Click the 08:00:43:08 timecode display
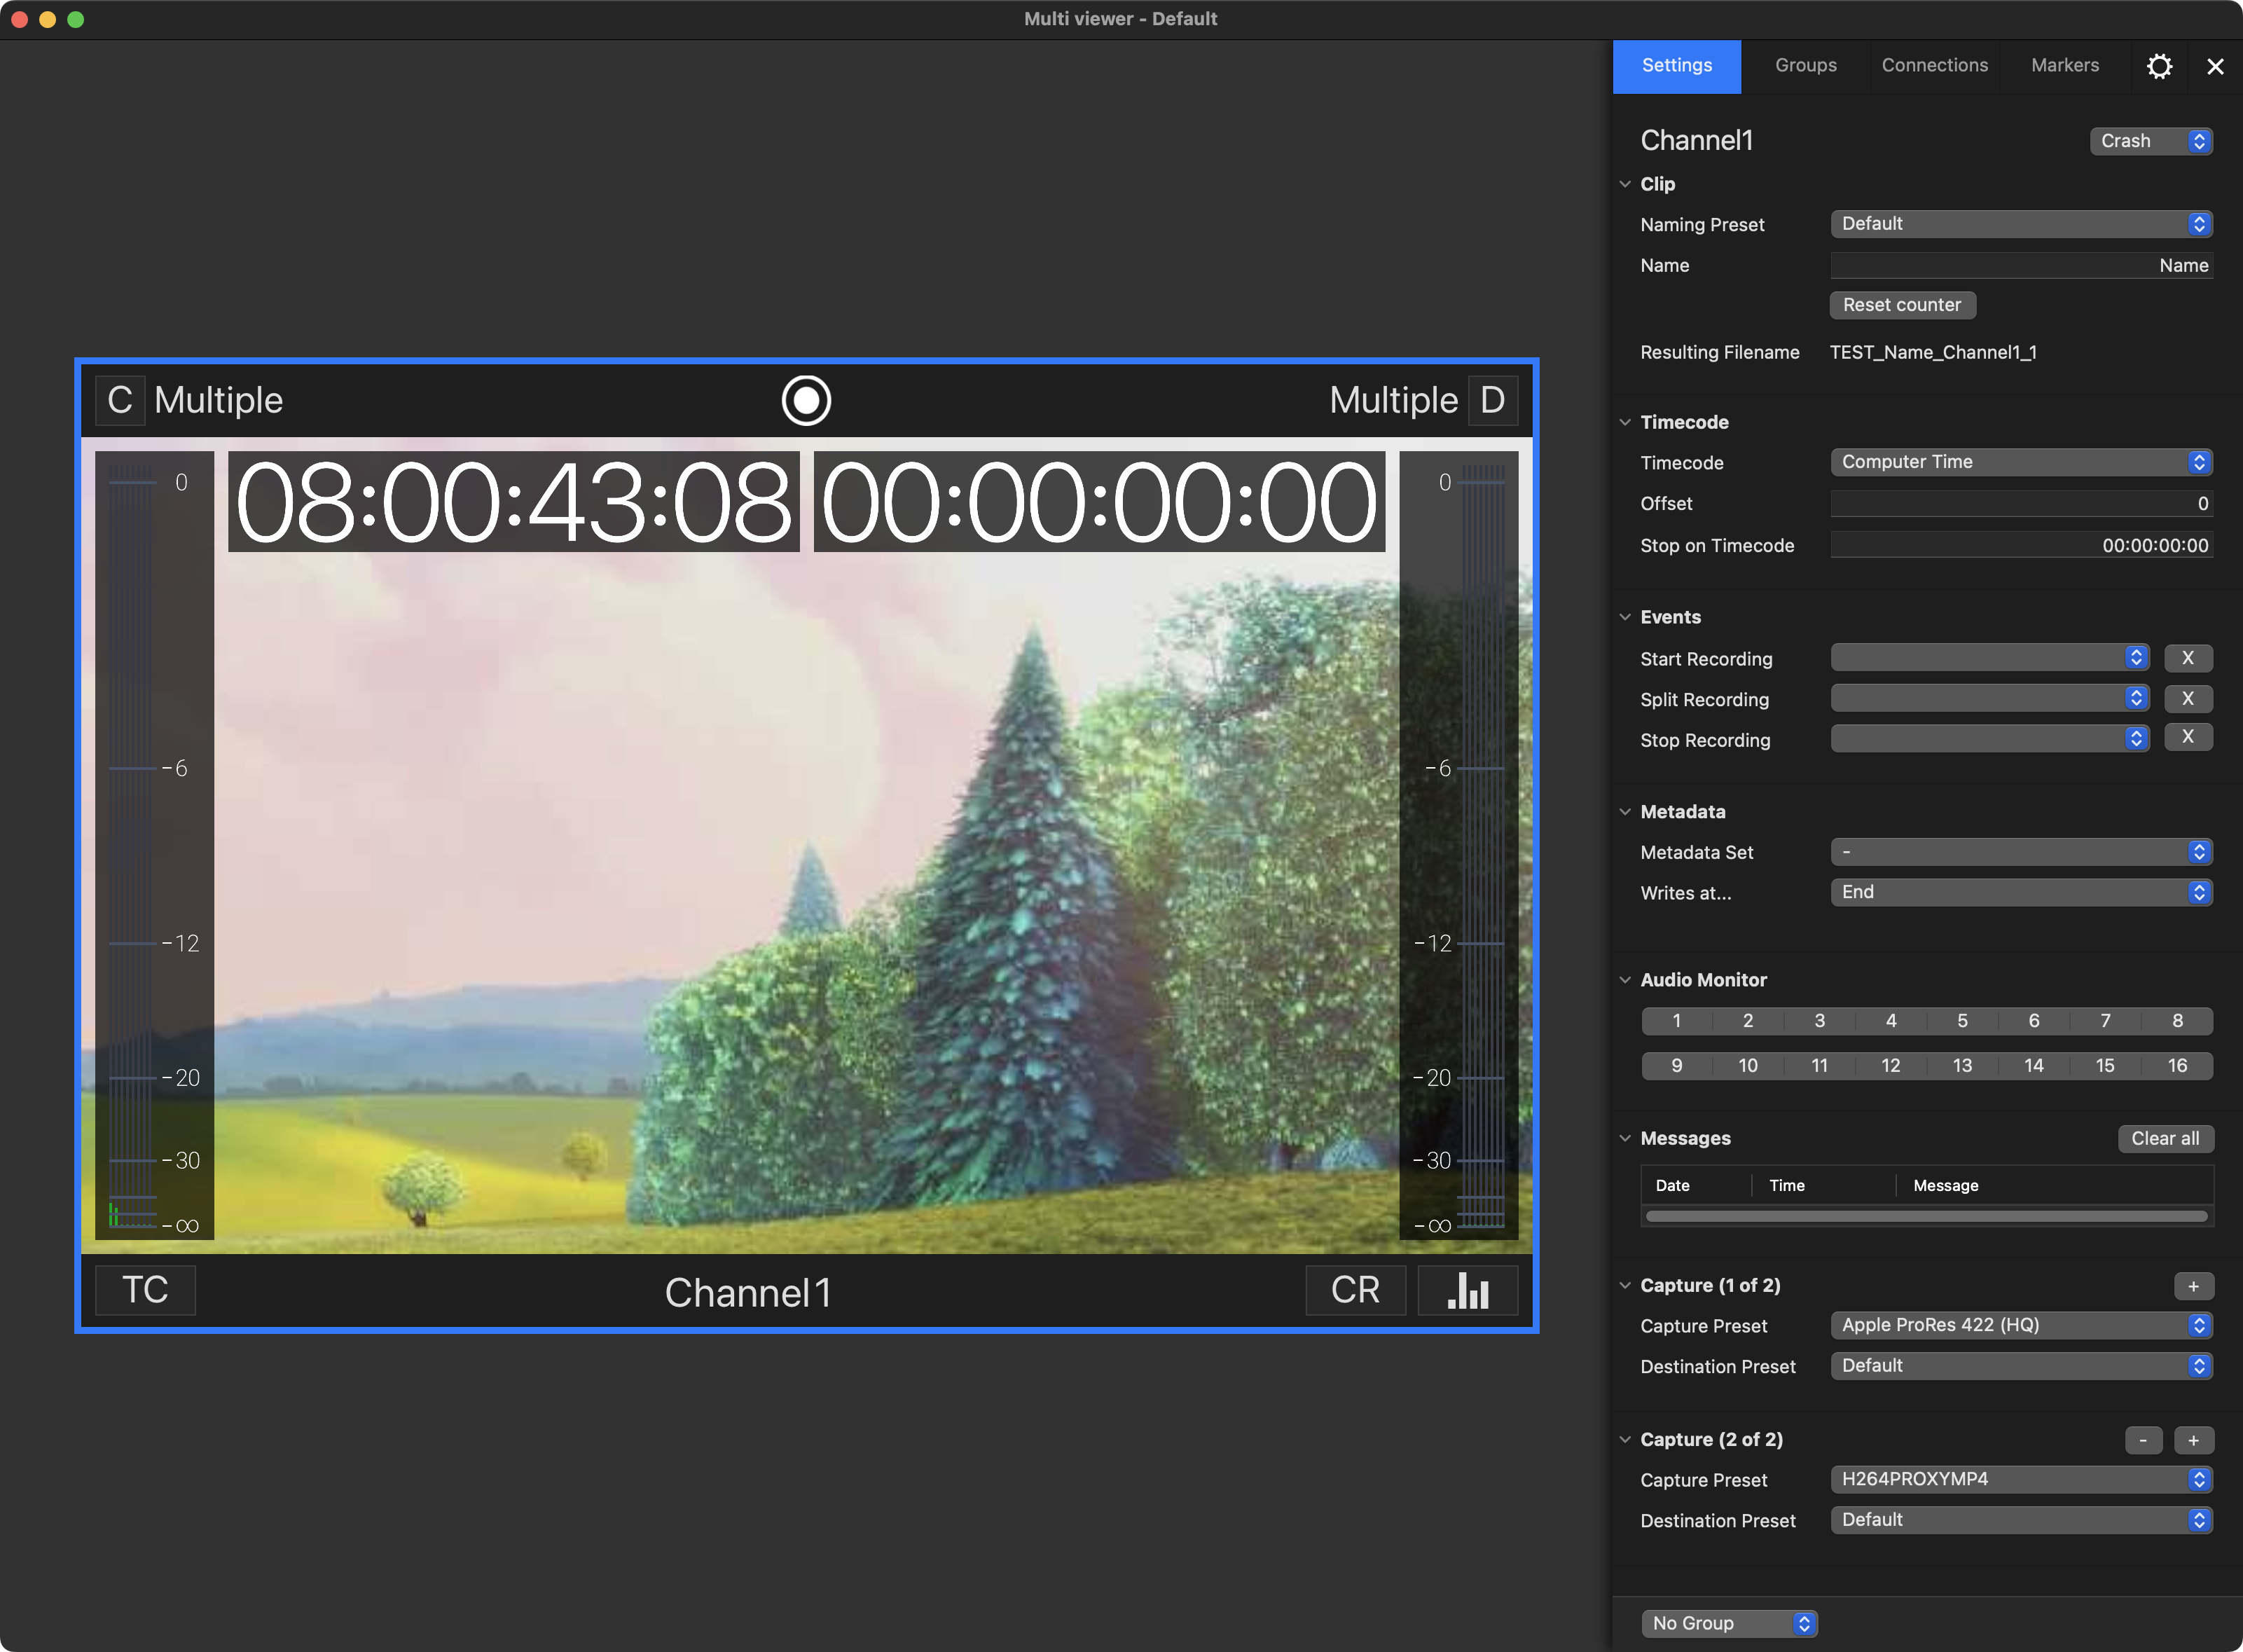 click(514, 501)
